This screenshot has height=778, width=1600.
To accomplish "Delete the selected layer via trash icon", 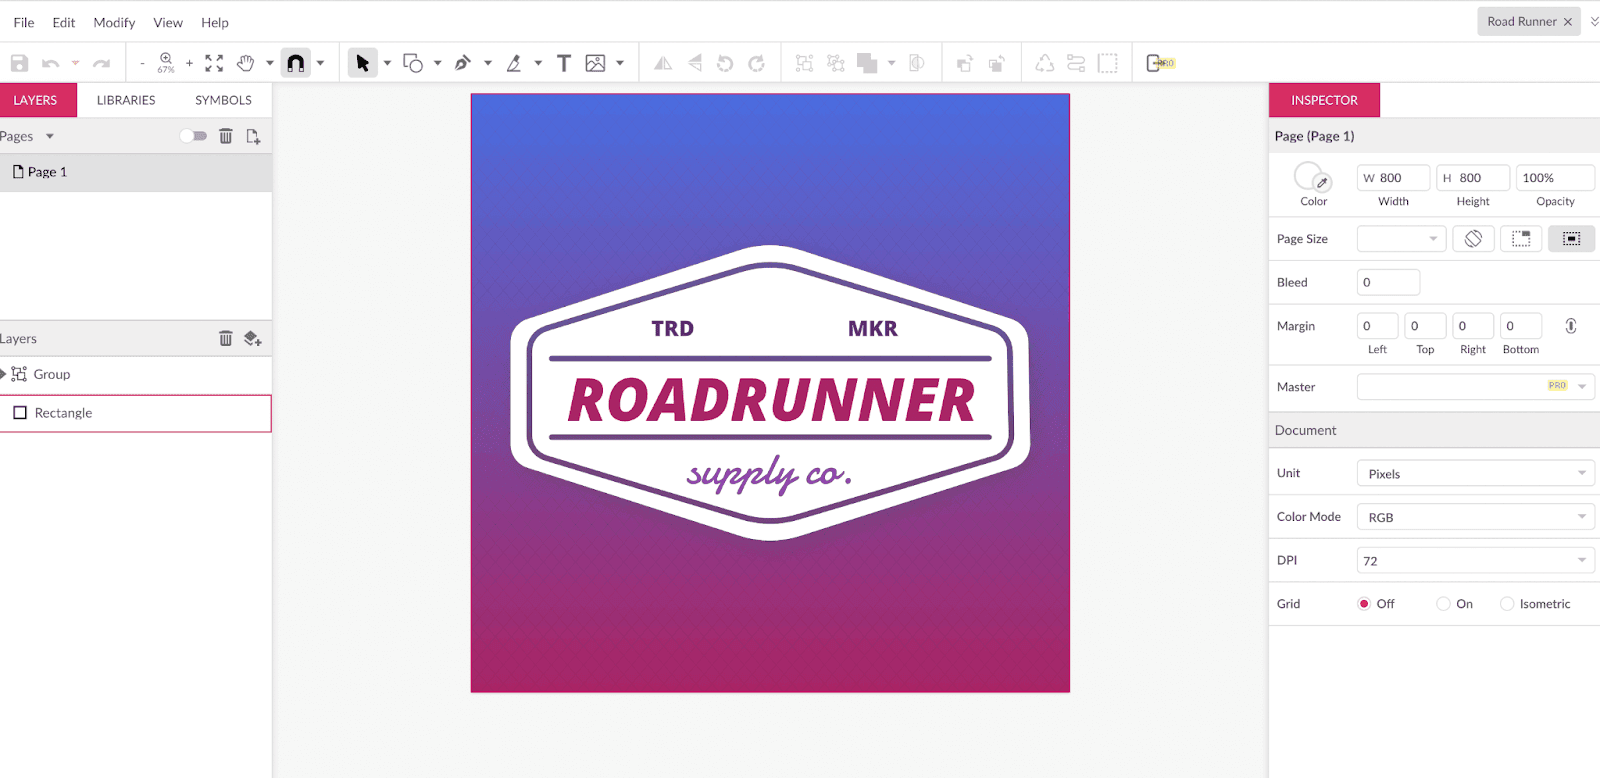I will [x=226, y=339].
